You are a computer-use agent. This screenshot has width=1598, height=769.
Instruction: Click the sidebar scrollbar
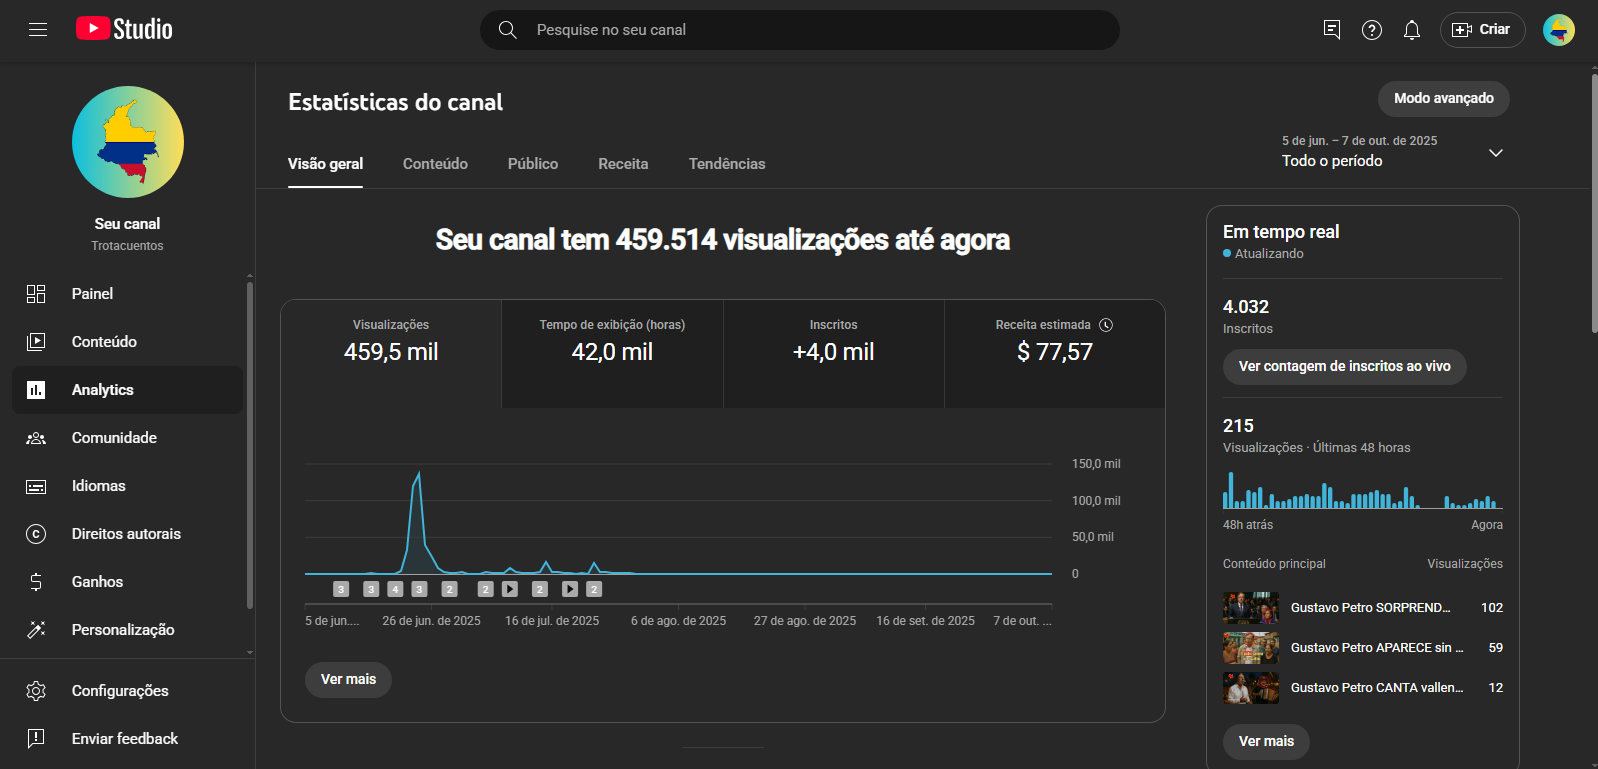(x=249, y=445)
